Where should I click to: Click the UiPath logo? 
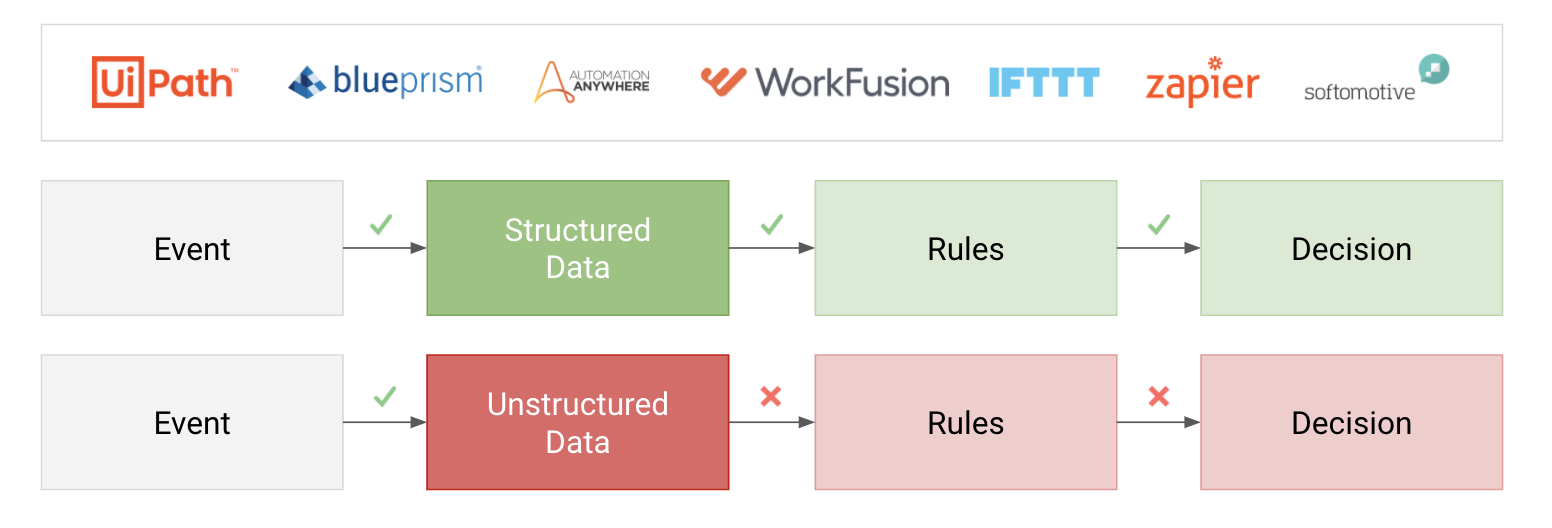click(x=165, y=81)
